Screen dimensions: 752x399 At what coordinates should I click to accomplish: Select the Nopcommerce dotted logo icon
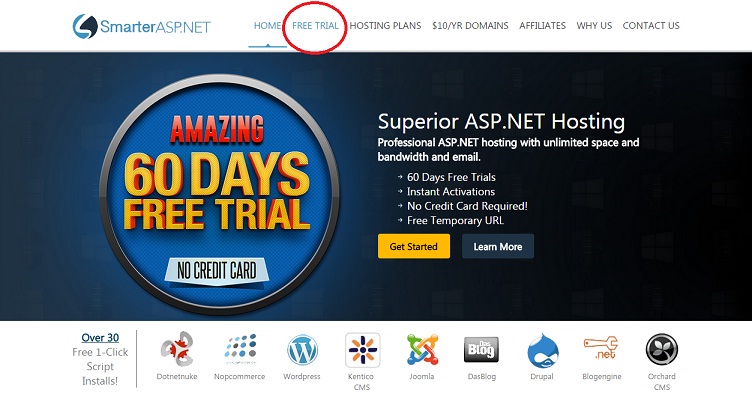point(240,349)
